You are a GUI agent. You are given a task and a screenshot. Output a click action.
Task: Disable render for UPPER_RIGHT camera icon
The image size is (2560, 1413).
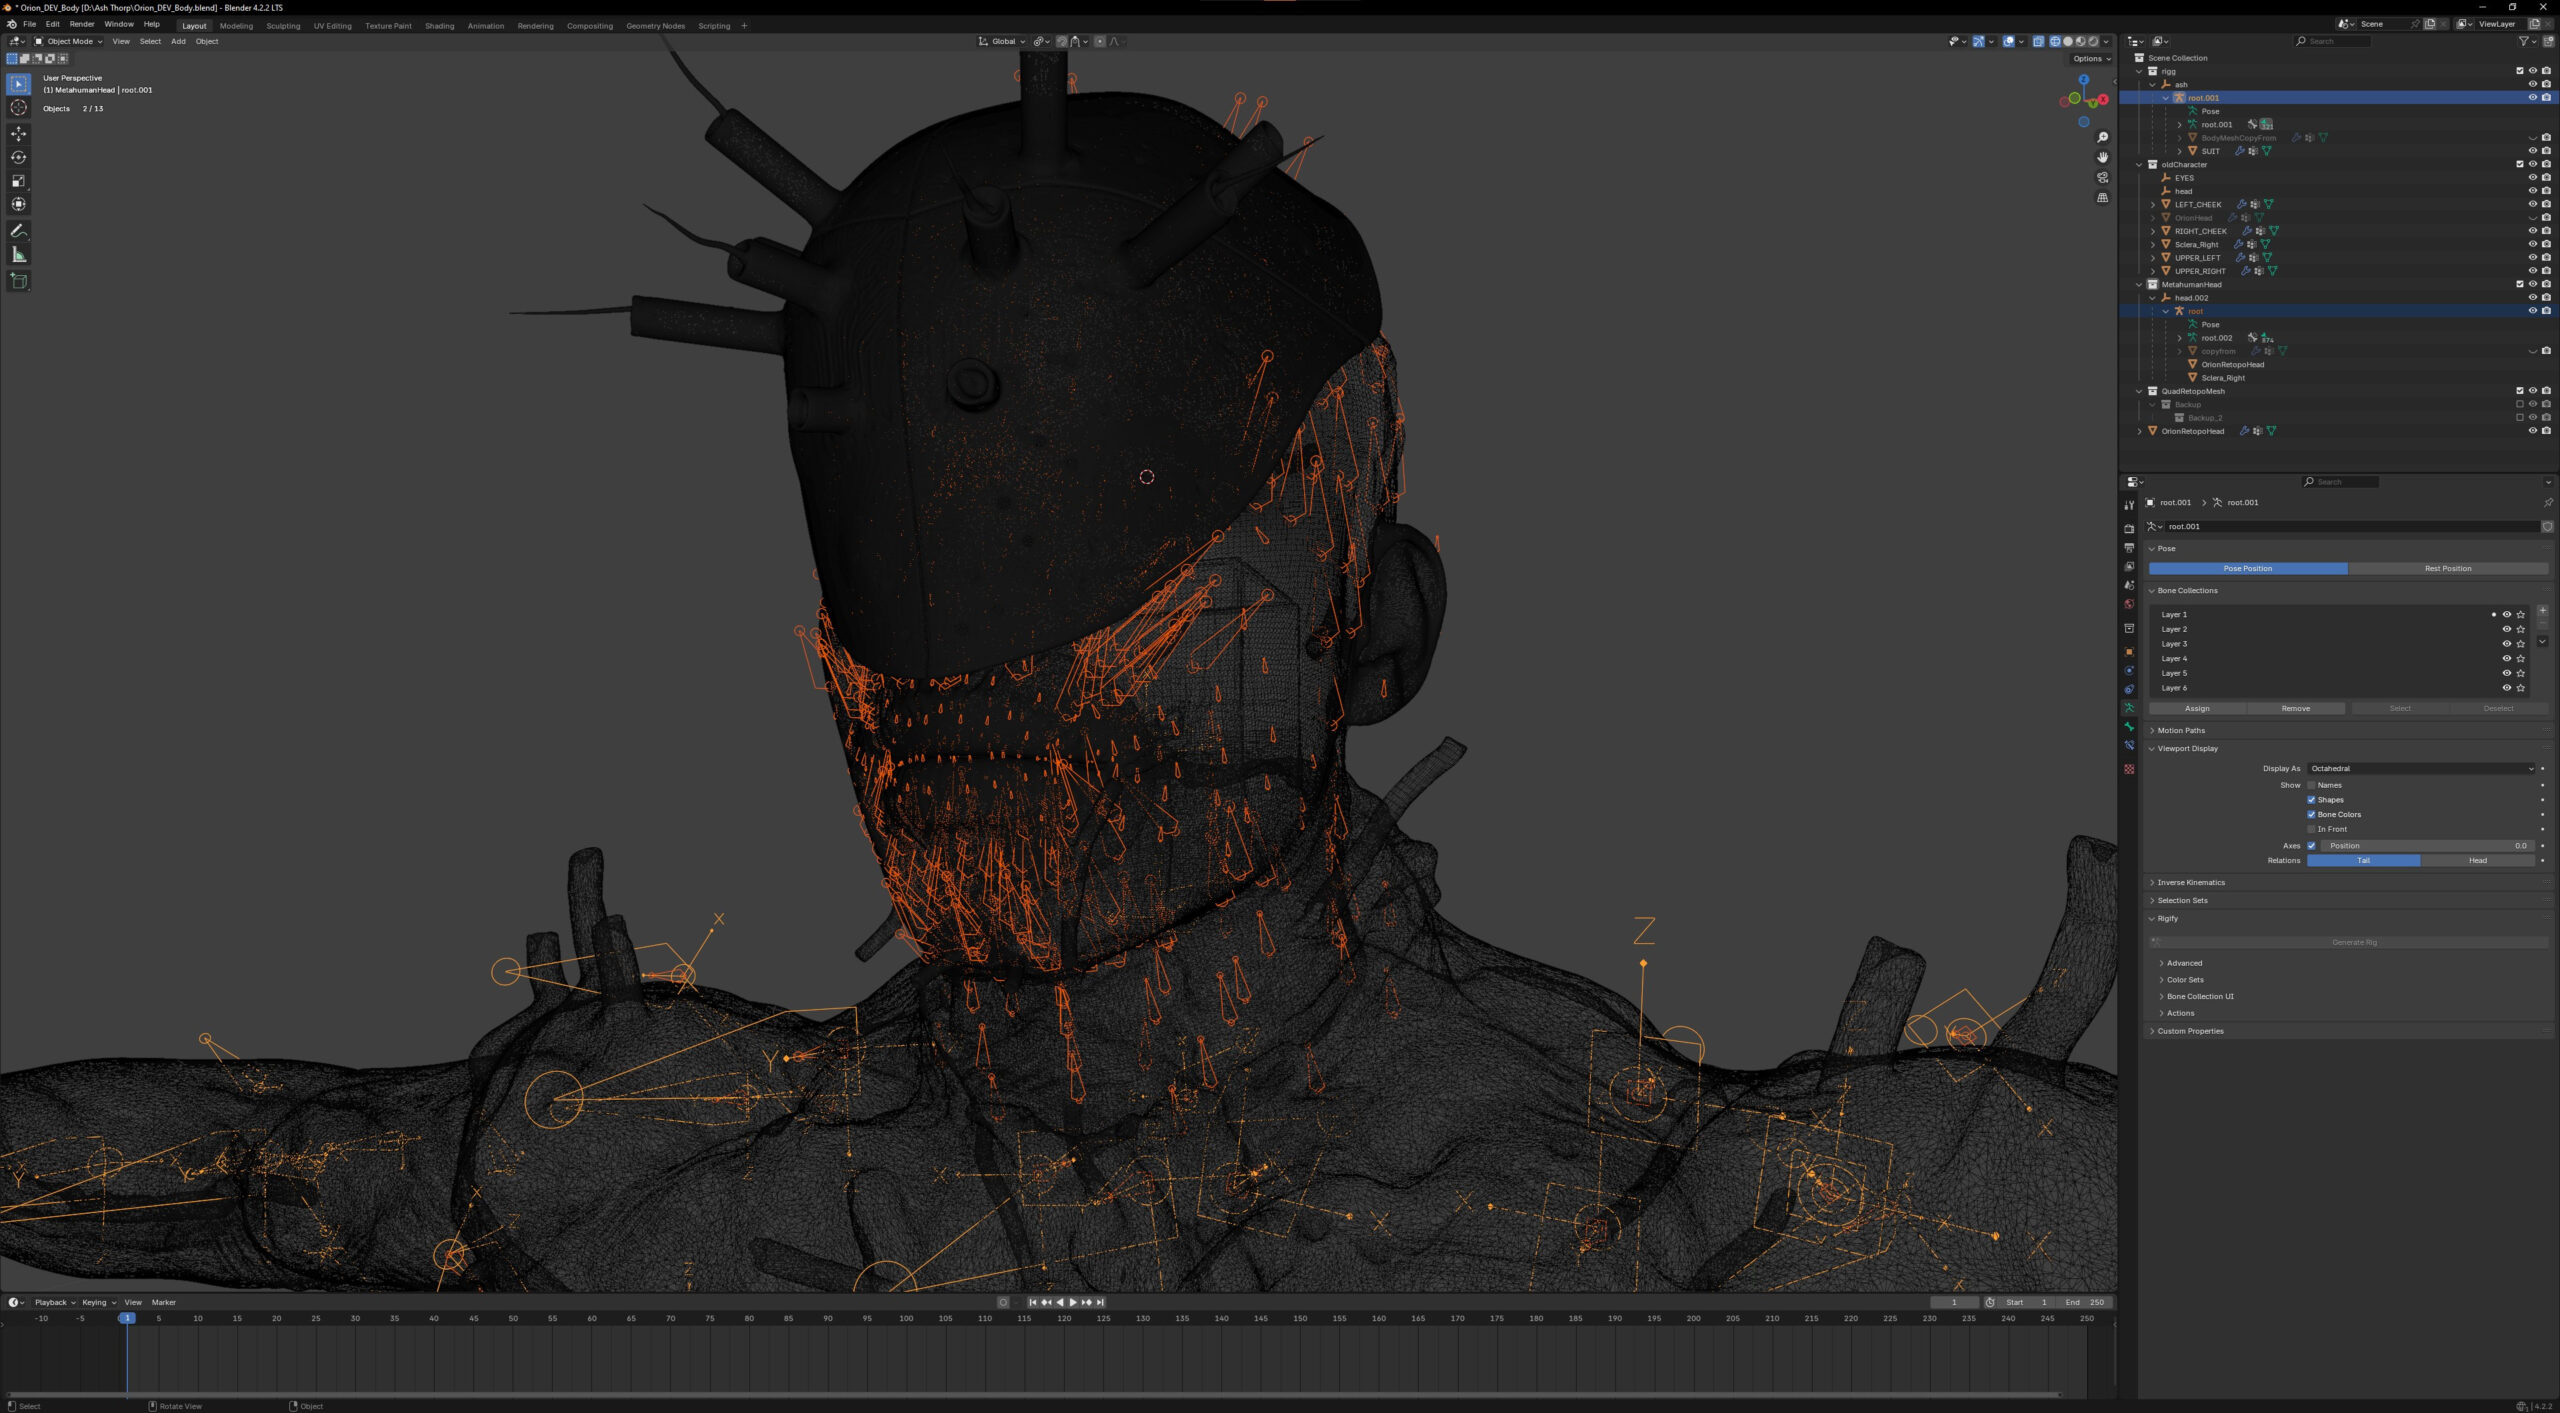tap(2545, 271)
